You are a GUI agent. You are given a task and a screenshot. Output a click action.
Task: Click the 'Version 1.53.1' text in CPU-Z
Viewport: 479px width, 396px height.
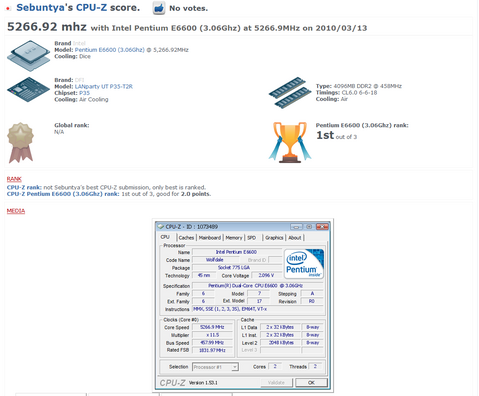point(203,383)
